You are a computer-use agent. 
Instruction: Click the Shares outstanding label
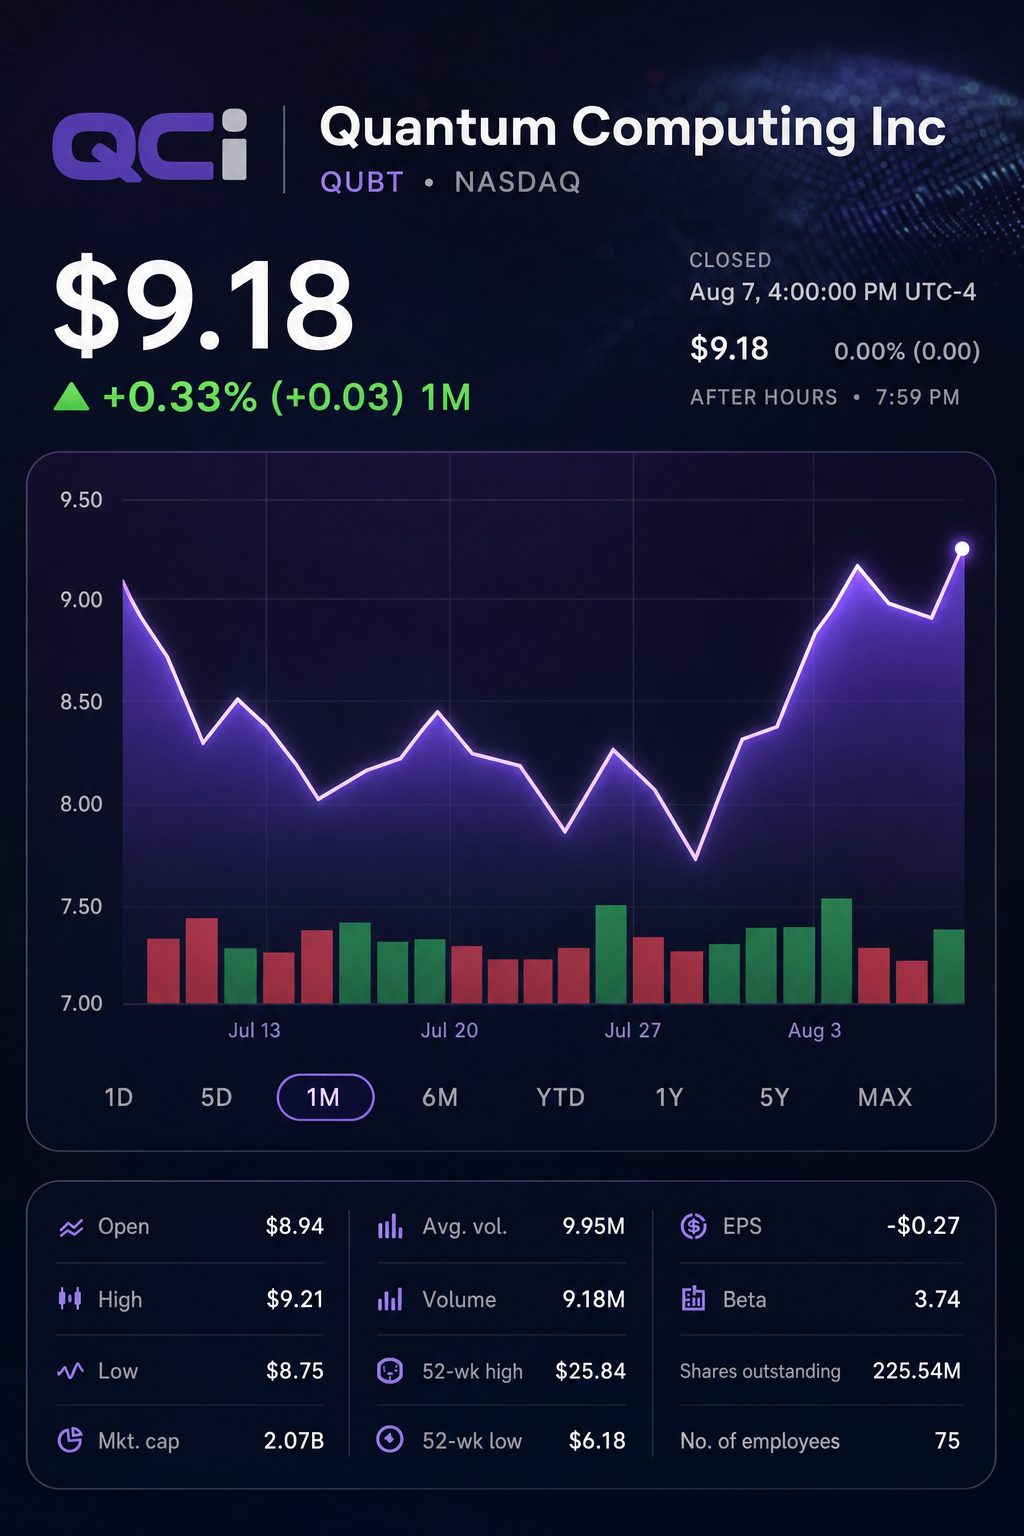760,1371
